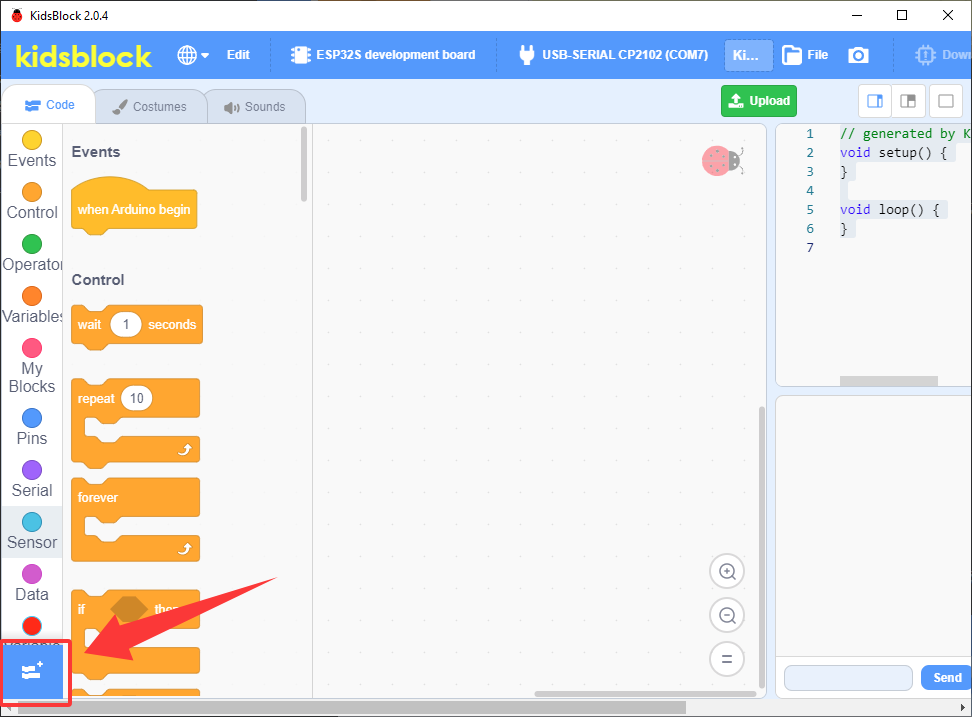This screenshot has height=717, width=972.
Task: Click the add extension button
Action: [x=33, y=672]
